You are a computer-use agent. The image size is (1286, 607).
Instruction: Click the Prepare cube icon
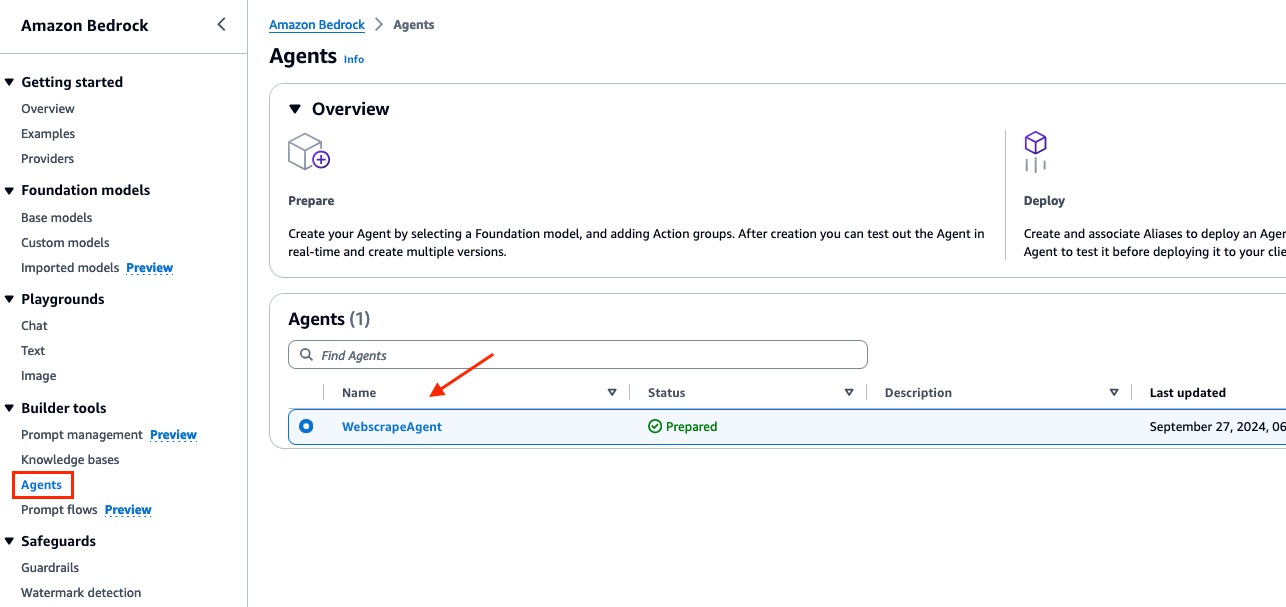[x=308, y=152]
